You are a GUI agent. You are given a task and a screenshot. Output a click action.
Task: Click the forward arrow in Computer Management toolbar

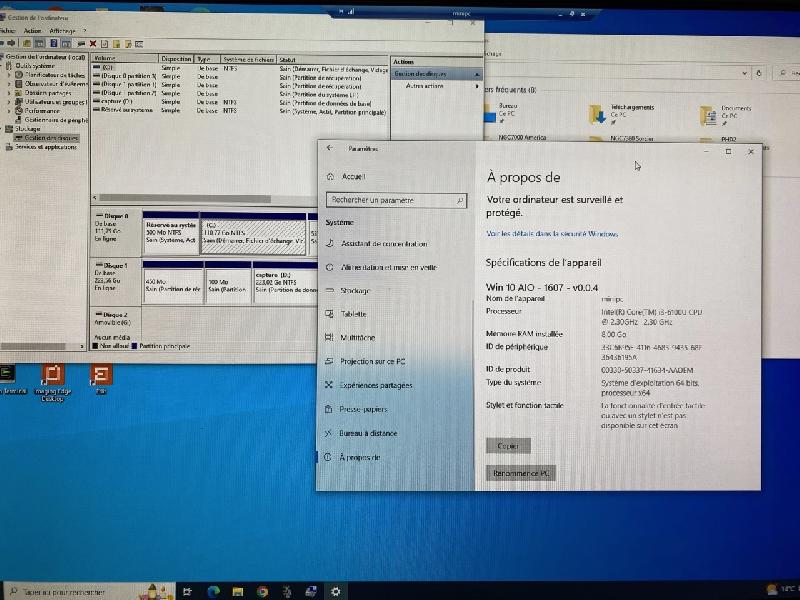[11, 44]
